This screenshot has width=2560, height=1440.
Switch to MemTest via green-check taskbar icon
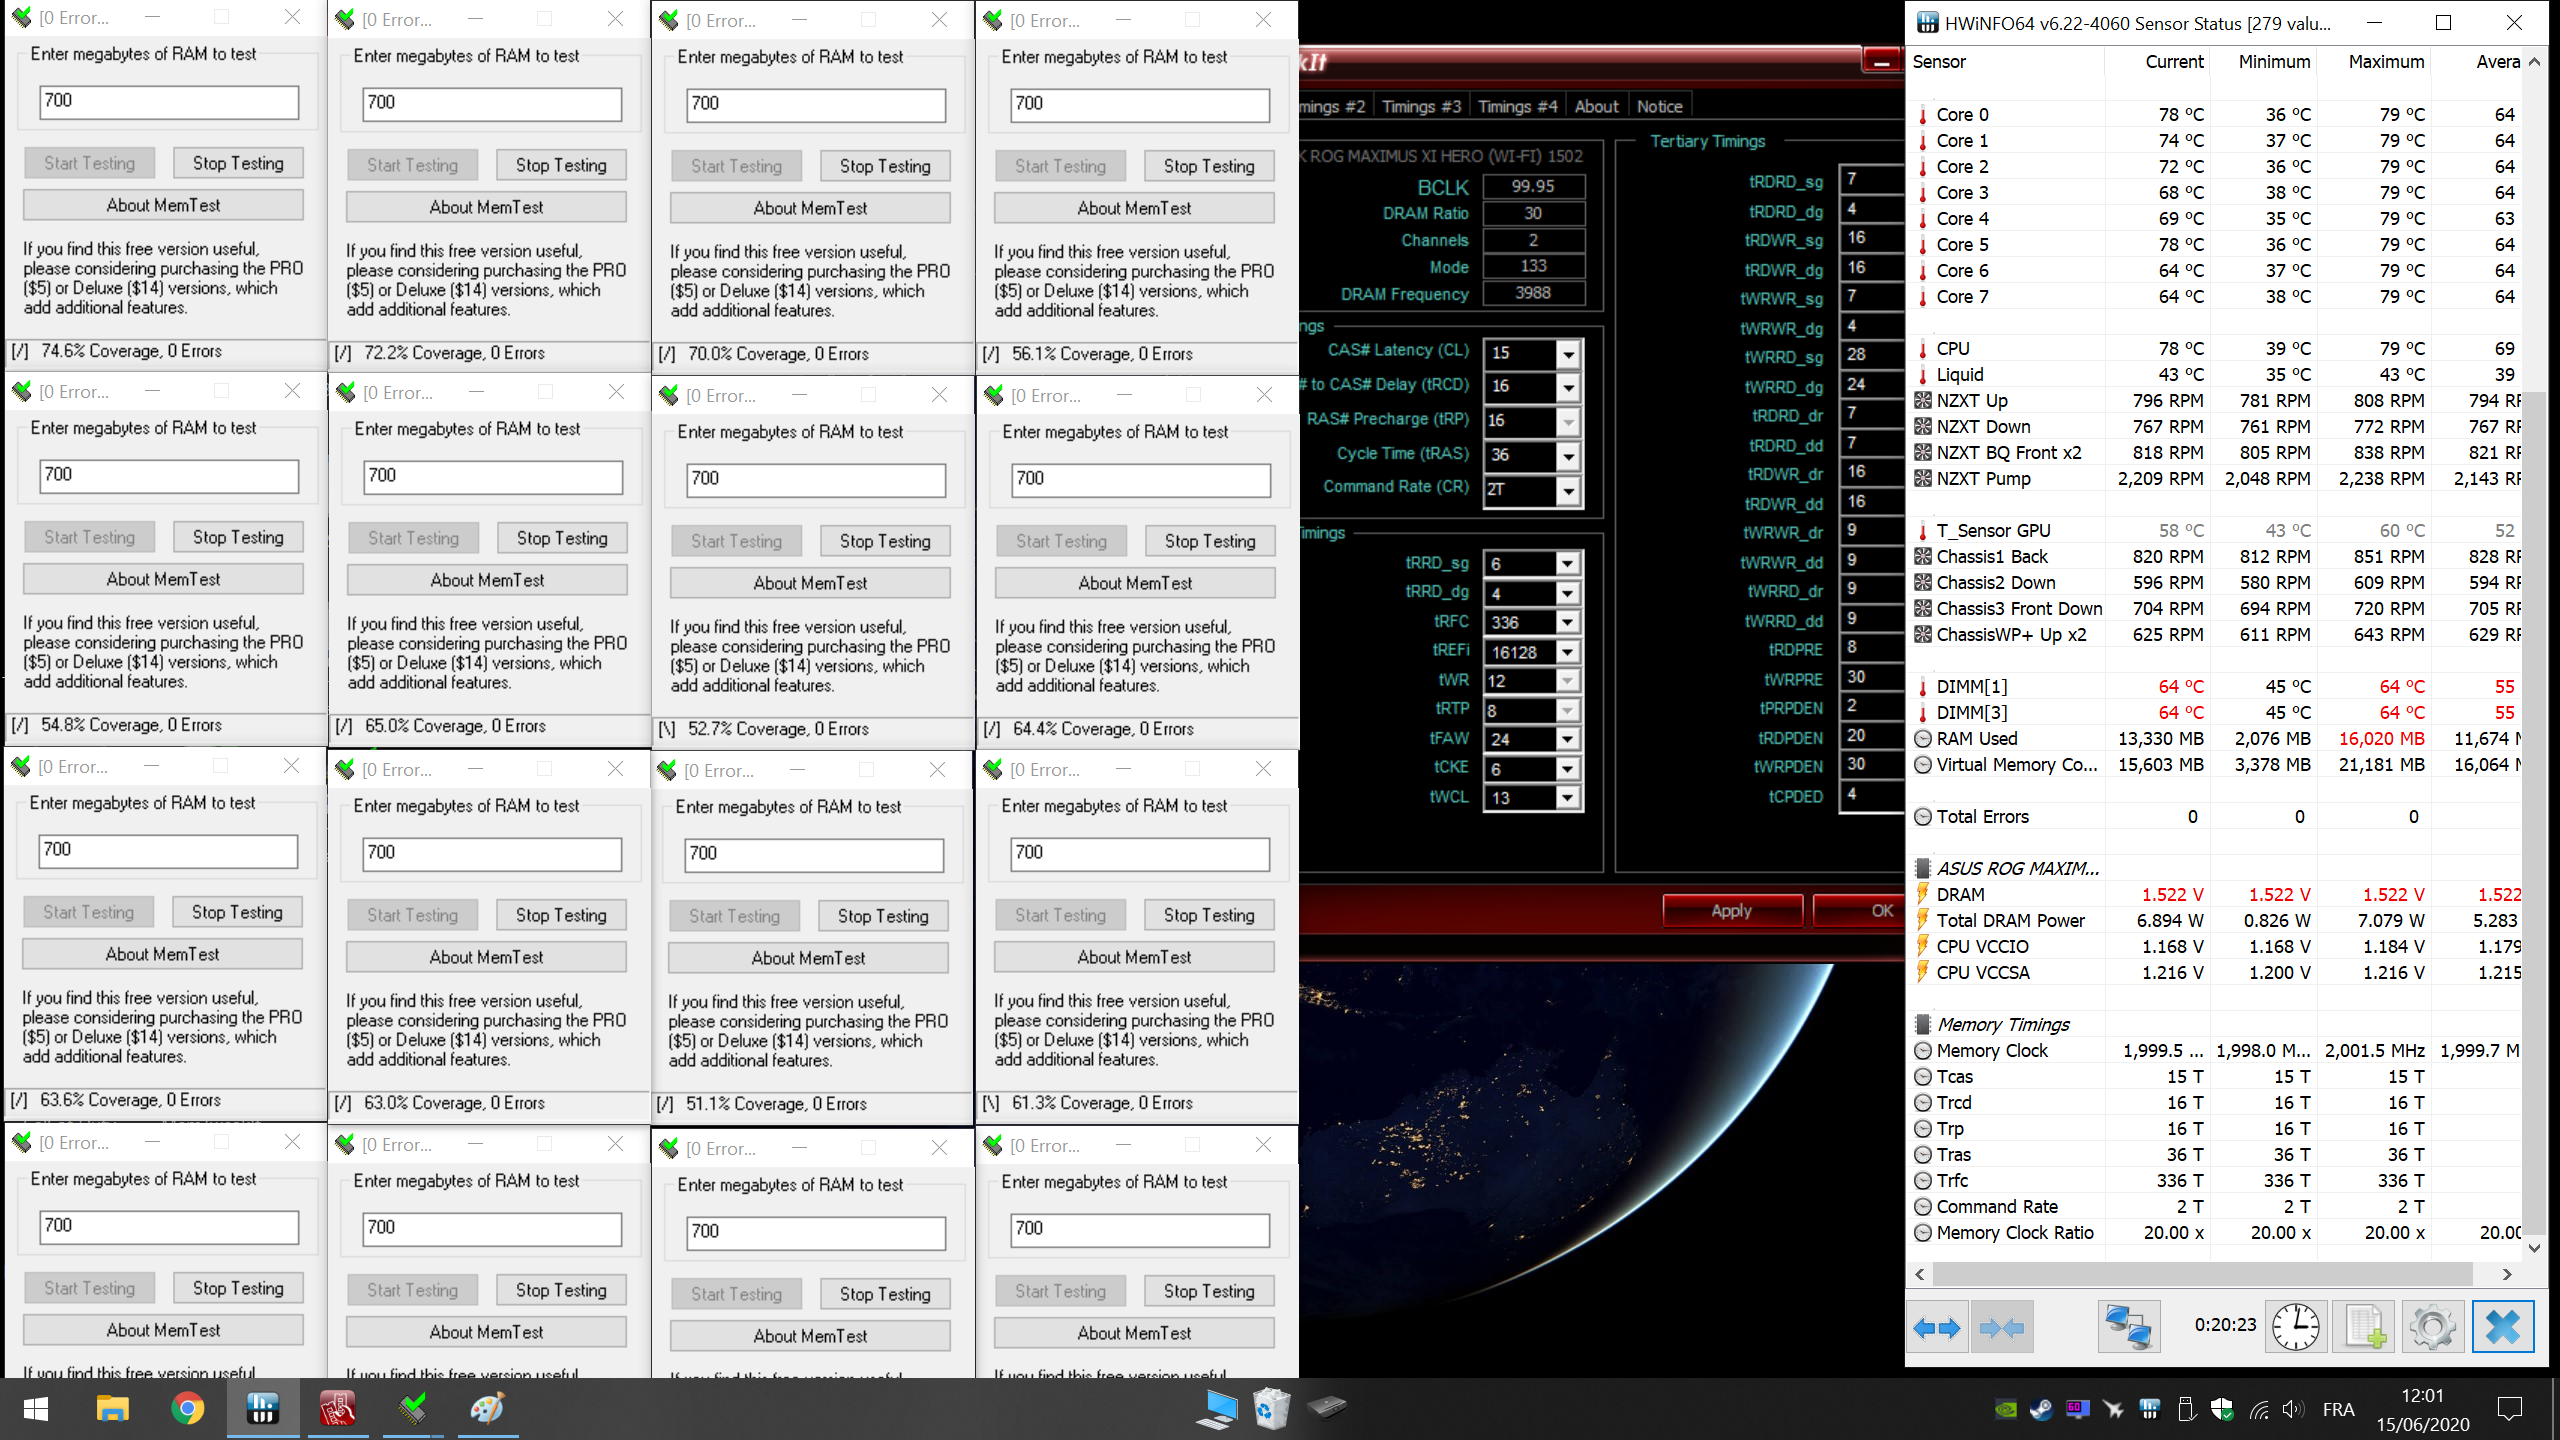pyautogui.click(x=412, y=1409)
